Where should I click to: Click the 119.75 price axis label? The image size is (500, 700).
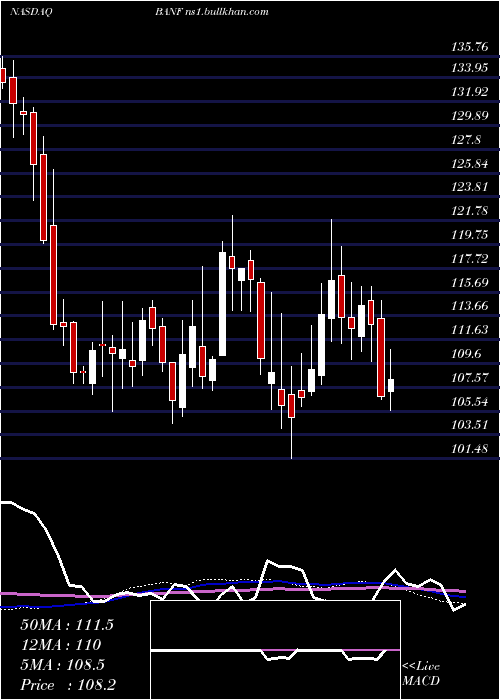pos(469,235)
